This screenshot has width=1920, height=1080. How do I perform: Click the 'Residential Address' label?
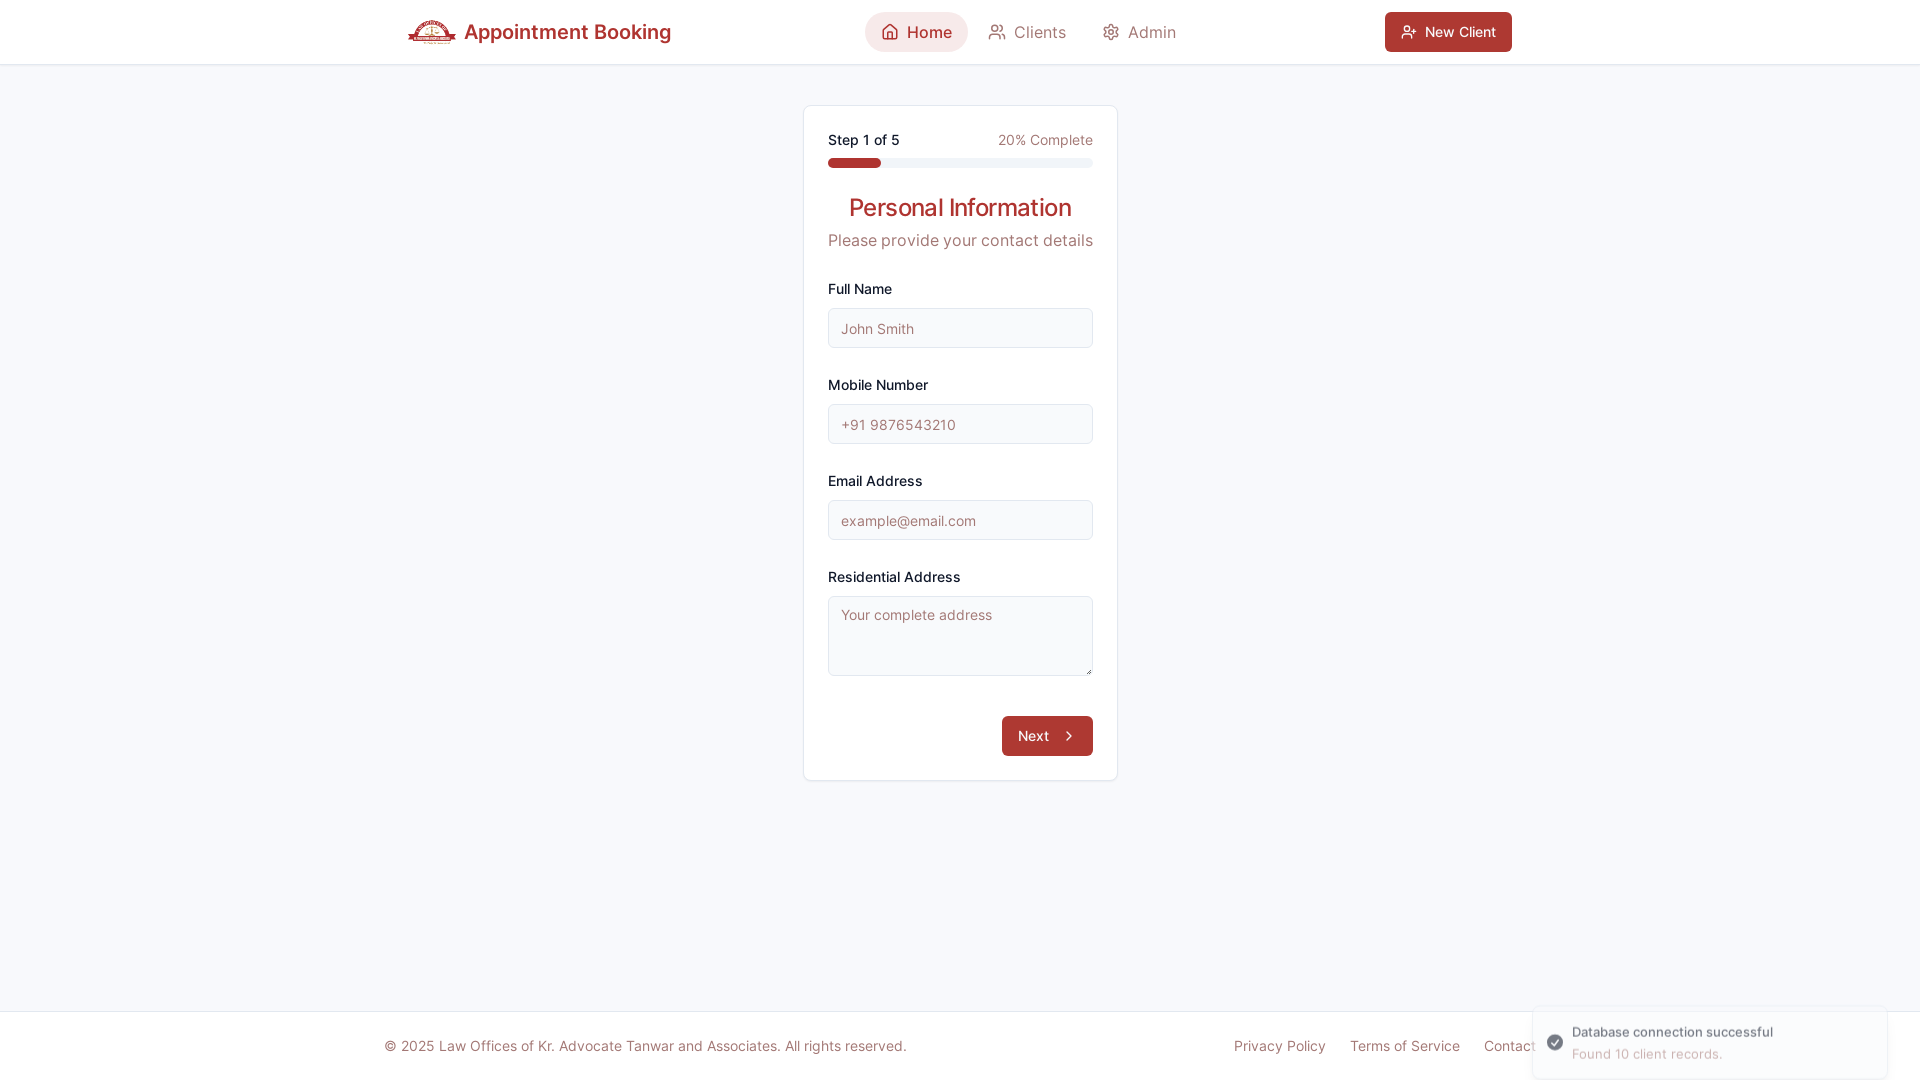tap(894, 577)
